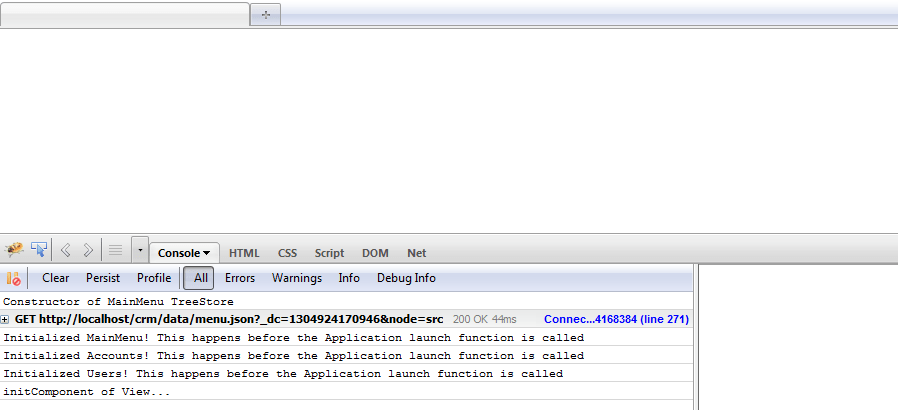Filter console by Errors
The width and height of the screenshot is (898, 410).
[240, 278]
